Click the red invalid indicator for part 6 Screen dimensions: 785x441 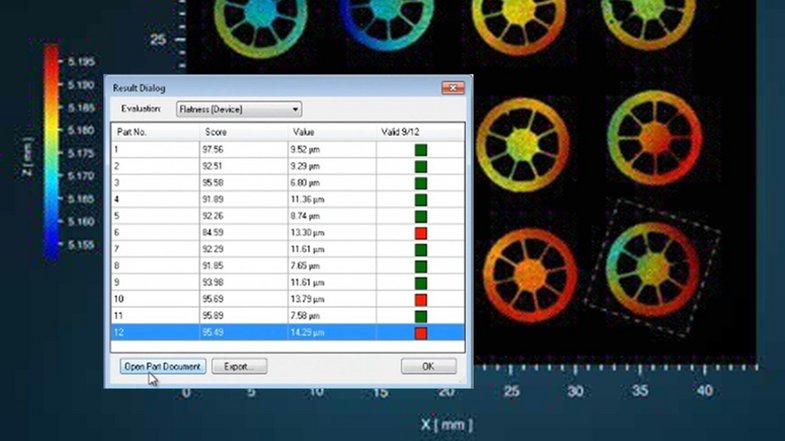pos(421,233)
